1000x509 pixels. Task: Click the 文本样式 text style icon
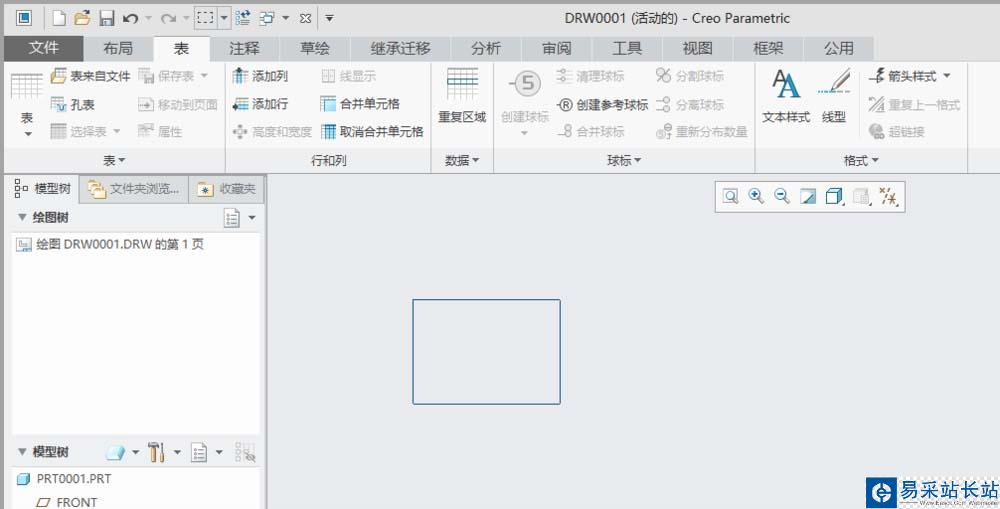(x=785, y=84)
